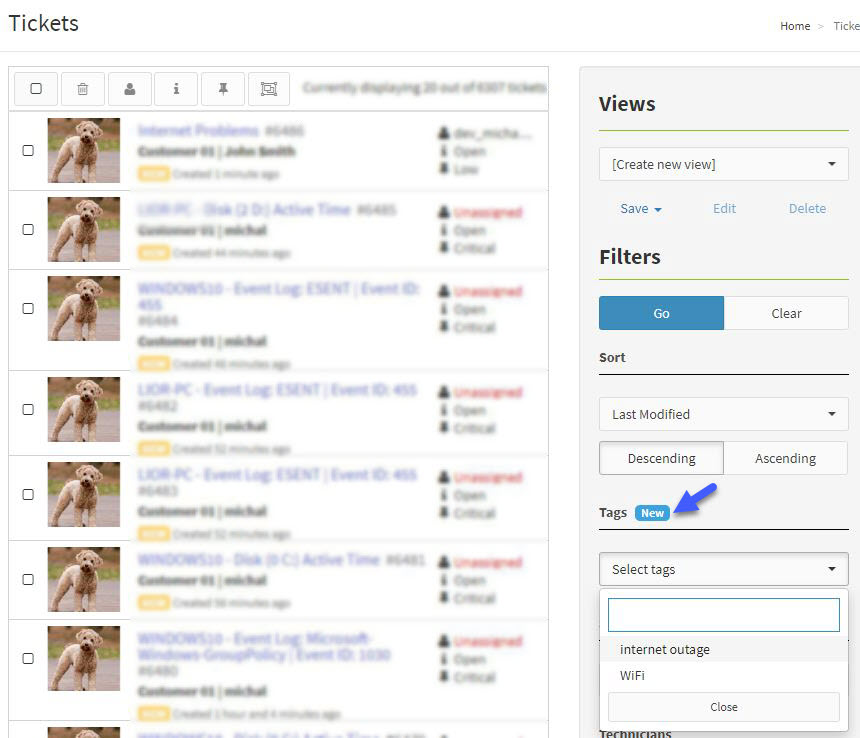860x738 pixels.
Task: Click the tag search input field
Action: coord(723,615)
